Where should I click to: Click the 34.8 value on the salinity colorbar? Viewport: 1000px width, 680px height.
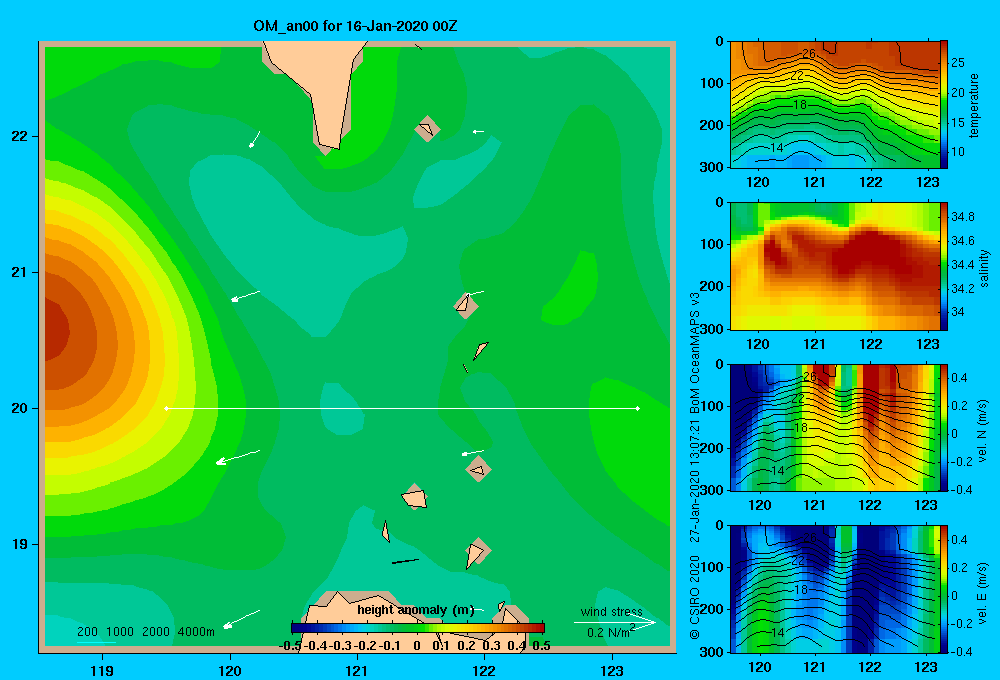pyautogui.click(x=962, y=217)
